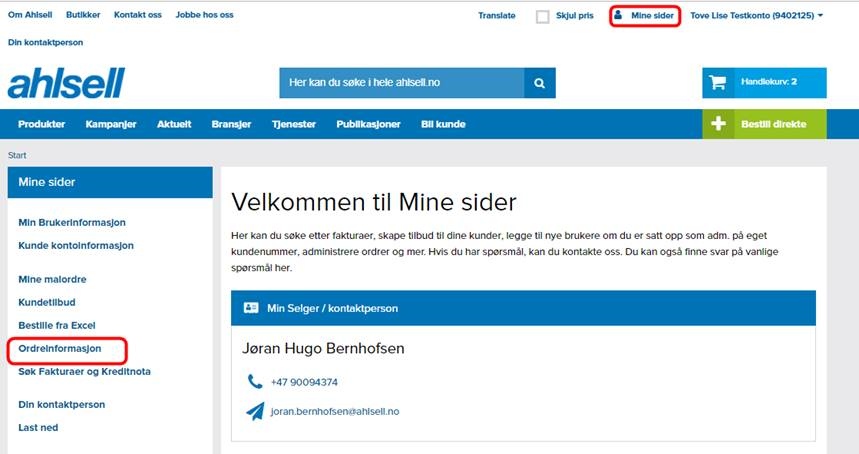Toggle the Skjul pris checkbox

(x=542, y=16)
